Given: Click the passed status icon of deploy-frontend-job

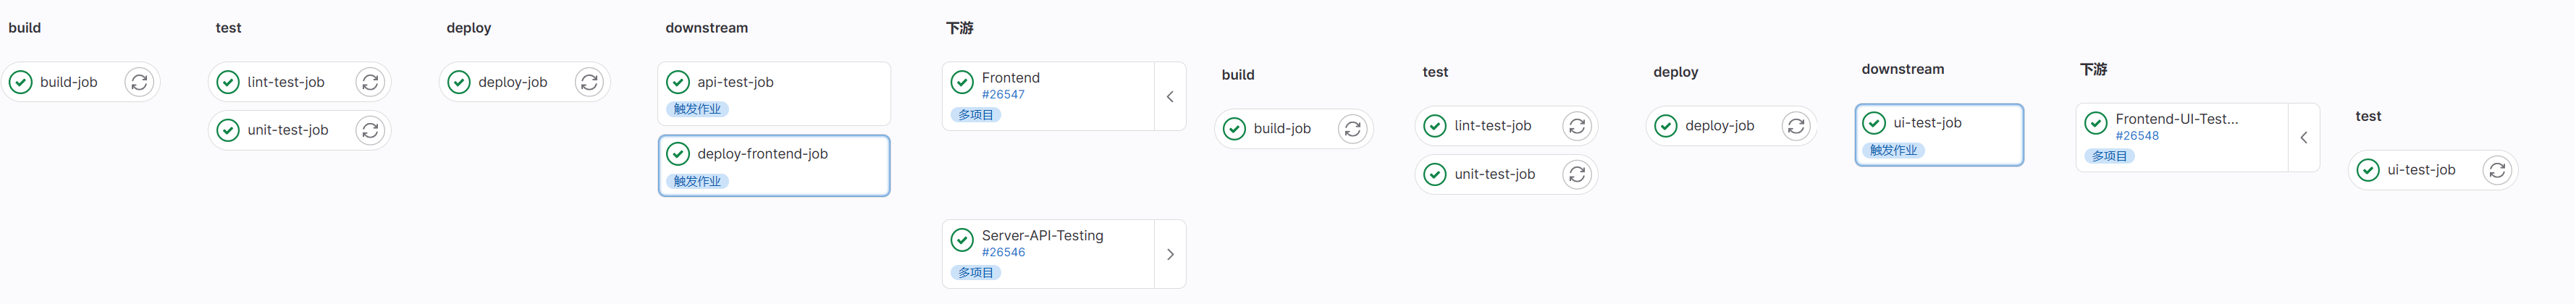Looking at the screenshot, I should (x=678, y=154).
